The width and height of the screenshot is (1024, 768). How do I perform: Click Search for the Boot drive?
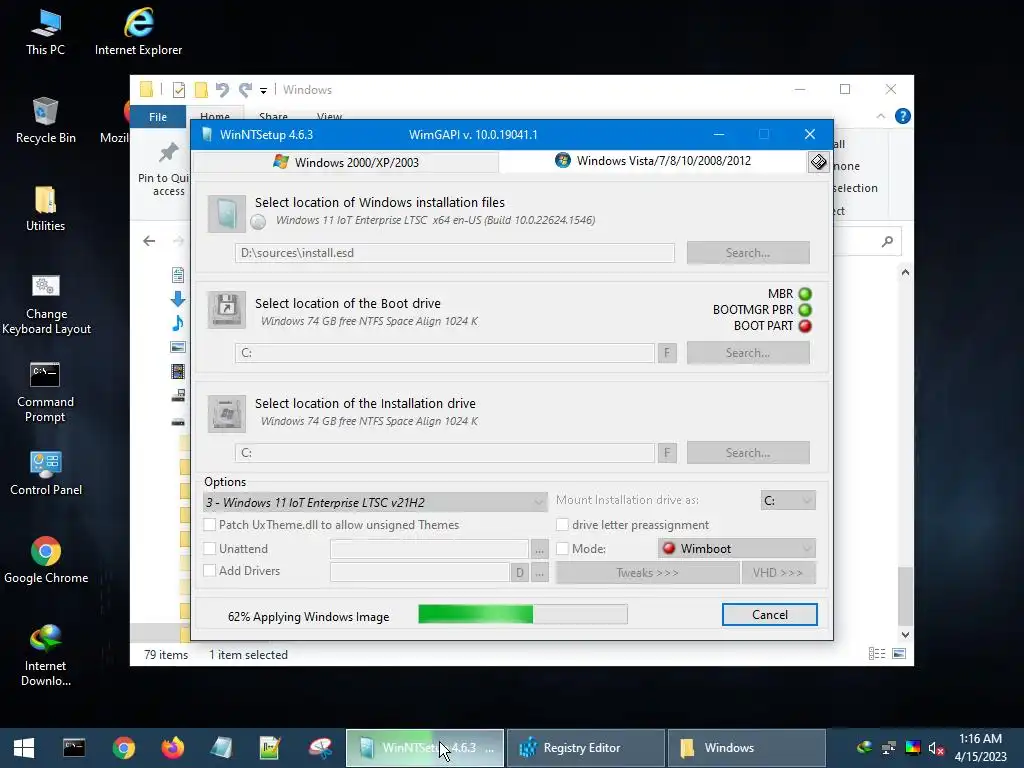pos(748,353)
